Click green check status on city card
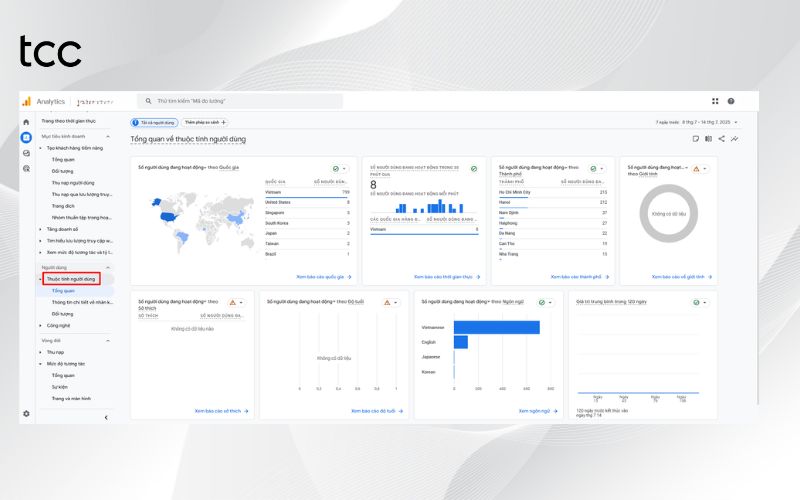Viewport: 800px width, 500px height. (x=593, y=169)
